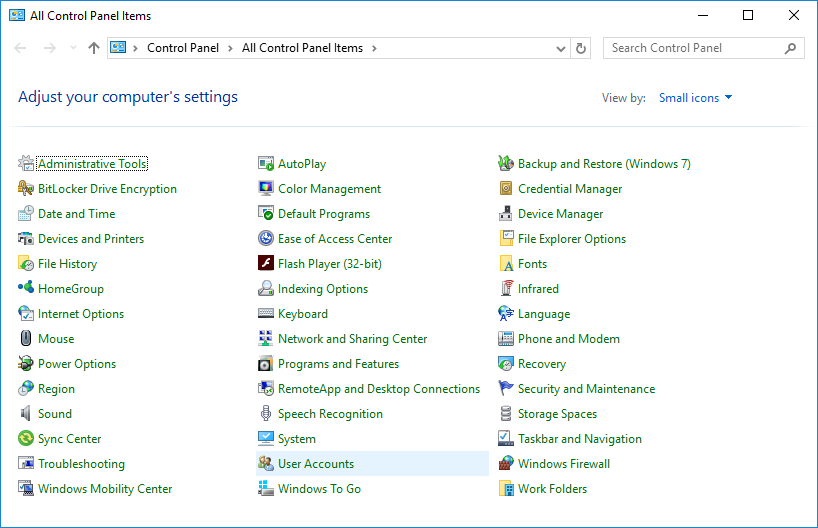Click the All Control Panel Items breadcrumb
Screen dimensions: 818x528
(x=302, y=48)
